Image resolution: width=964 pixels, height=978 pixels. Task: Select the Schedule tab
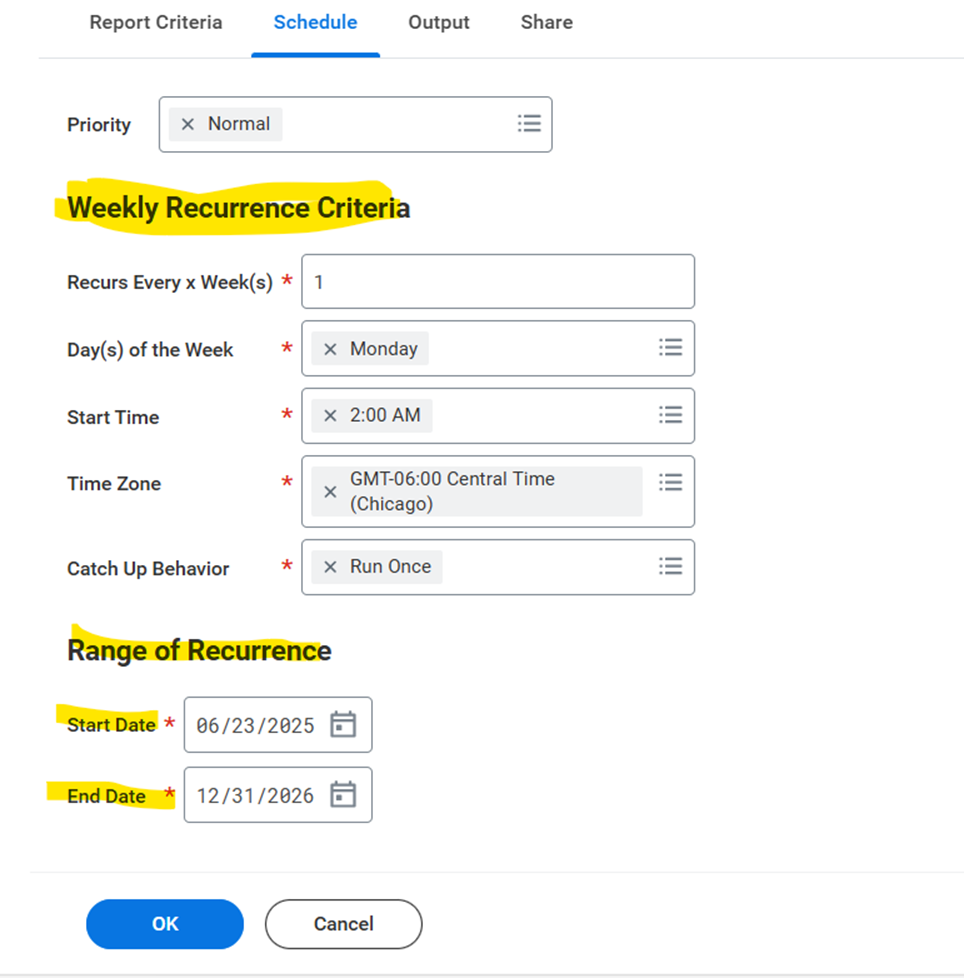click(x=315, y=22)
